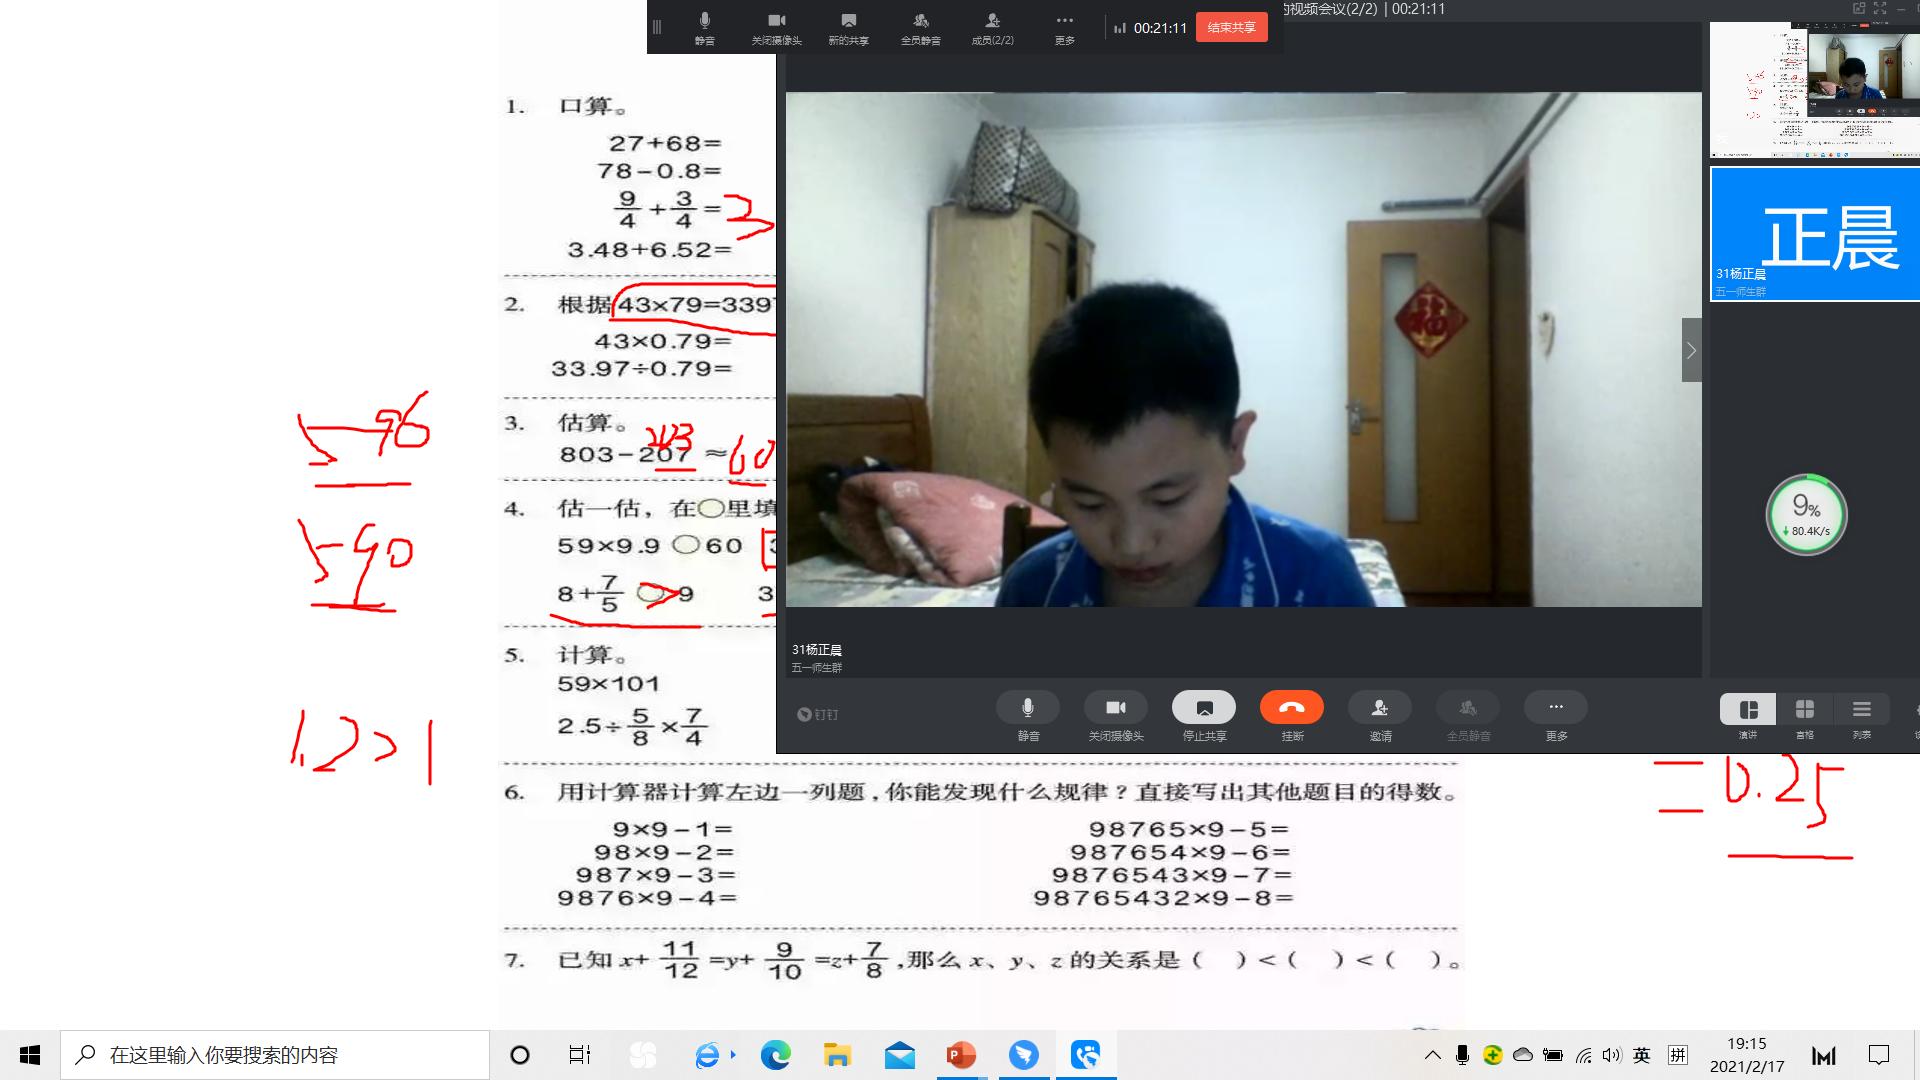The height and width of the screenshot is (1080, 1920).
Task: Click the 9% network speed indicator
Action: click(1806, 515)
